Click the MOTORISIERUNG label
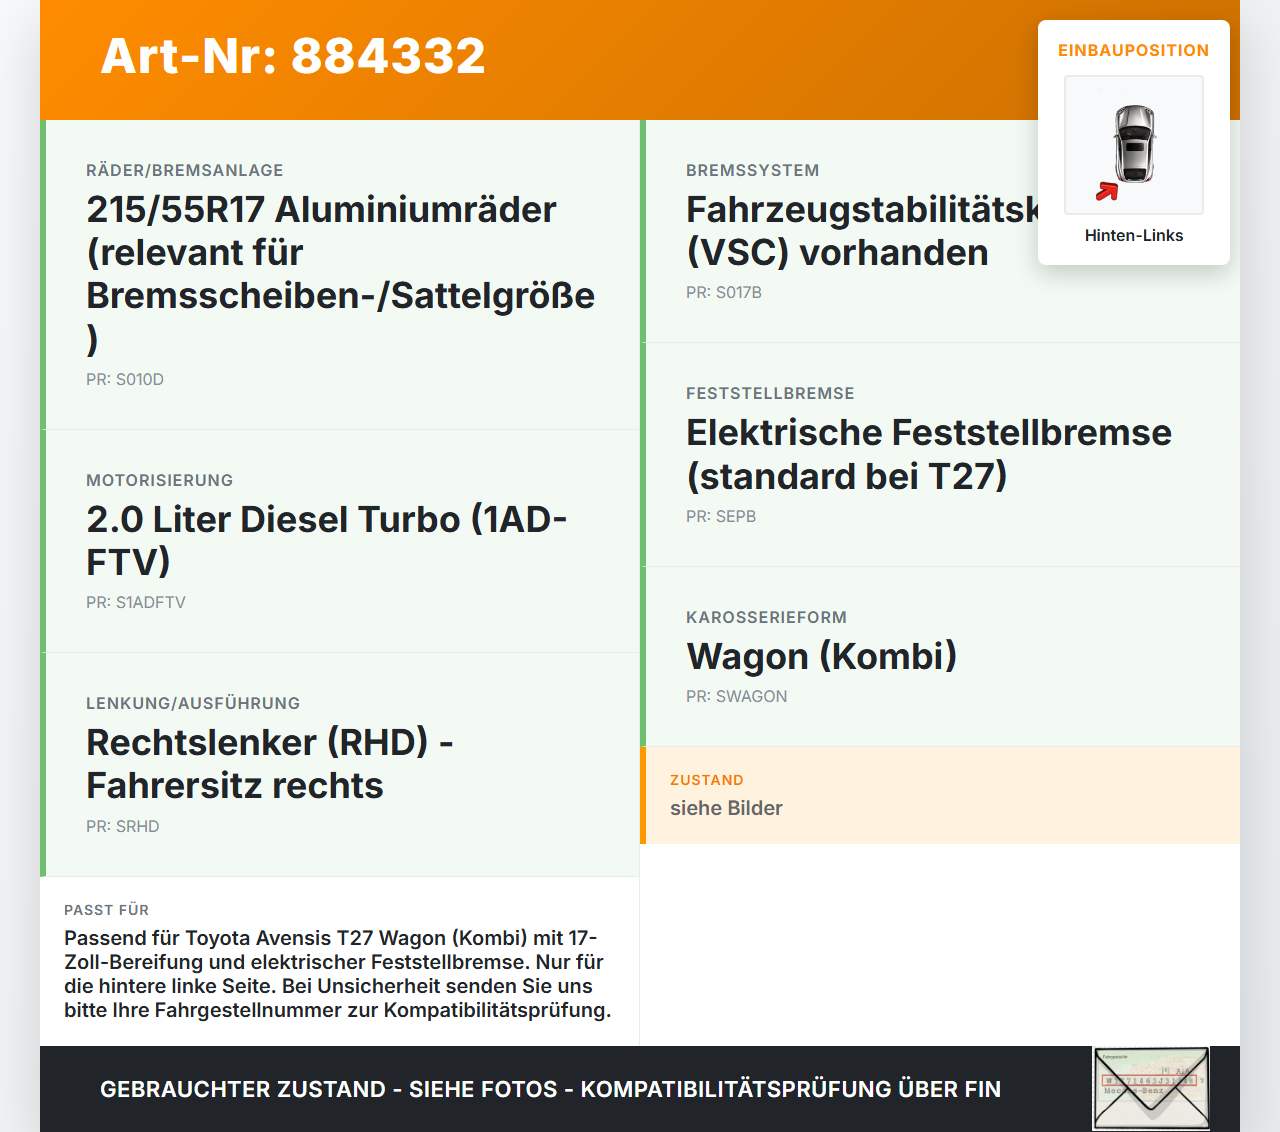This screenshot has height=1132, width=1280. pyautogui.click(x=159, y=480)
